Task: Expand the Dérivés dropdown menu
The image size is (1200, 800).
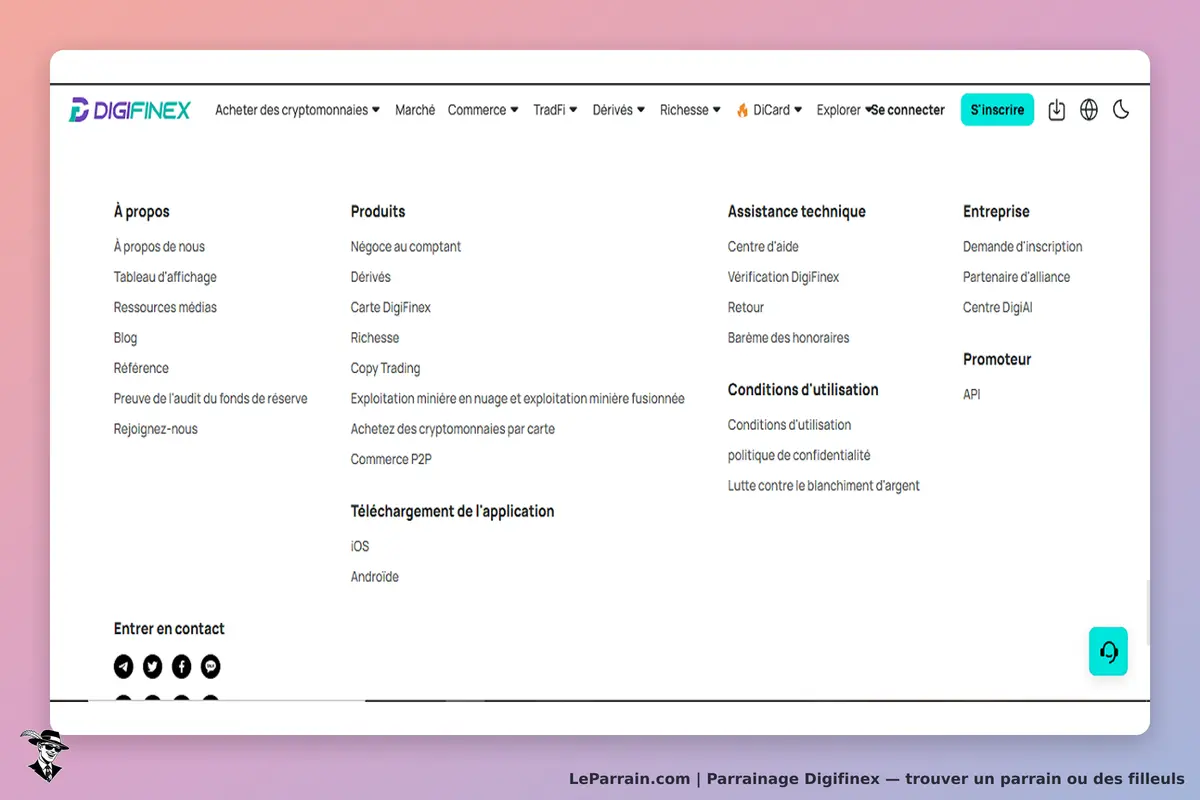Action: [619, 110]
